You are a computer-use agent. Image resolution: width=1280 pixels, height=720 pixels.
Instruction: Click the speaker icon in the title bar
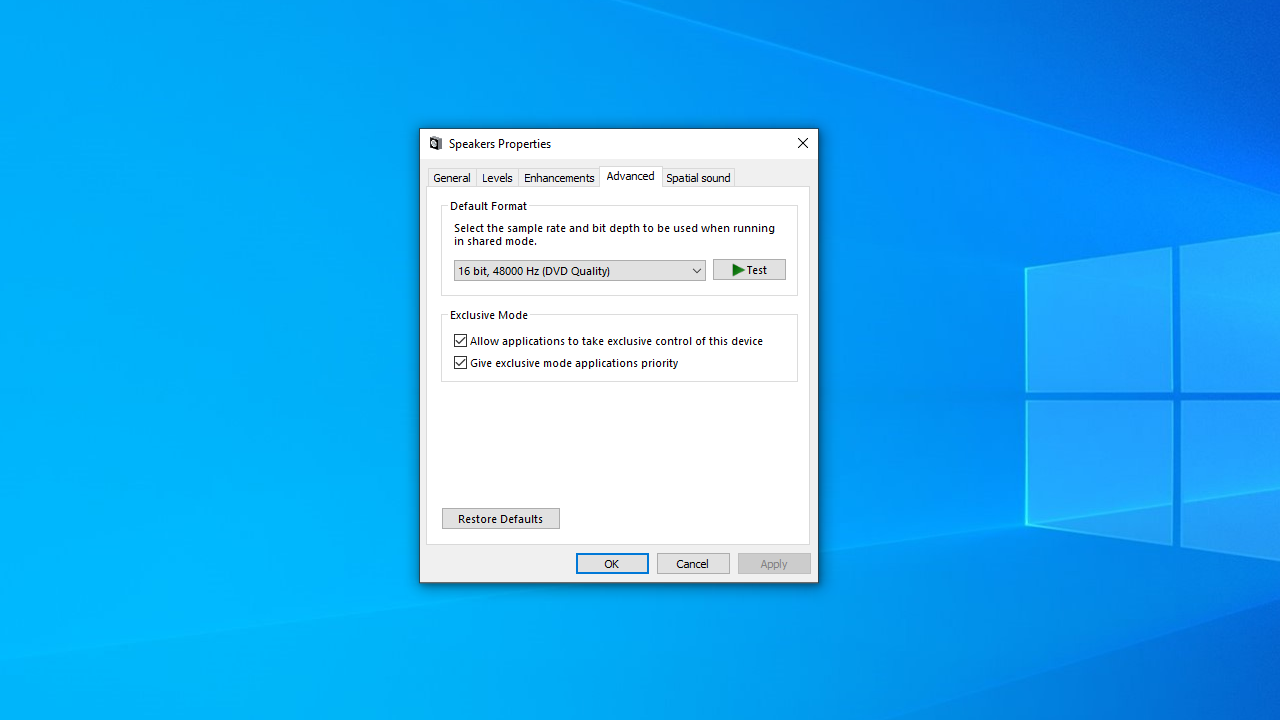click(435, 144)
